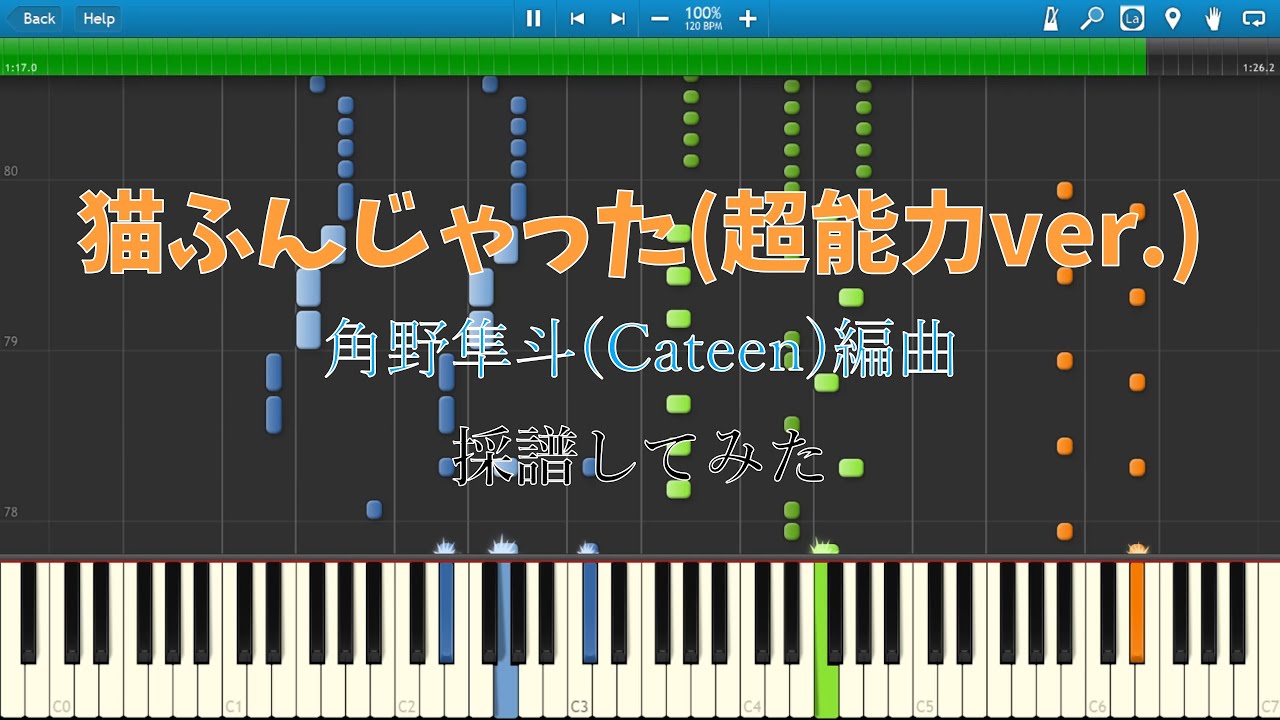The height and width of the screenshot is (720, 1280).
Task: Skip forward with the next button
Action: [618, 18]
